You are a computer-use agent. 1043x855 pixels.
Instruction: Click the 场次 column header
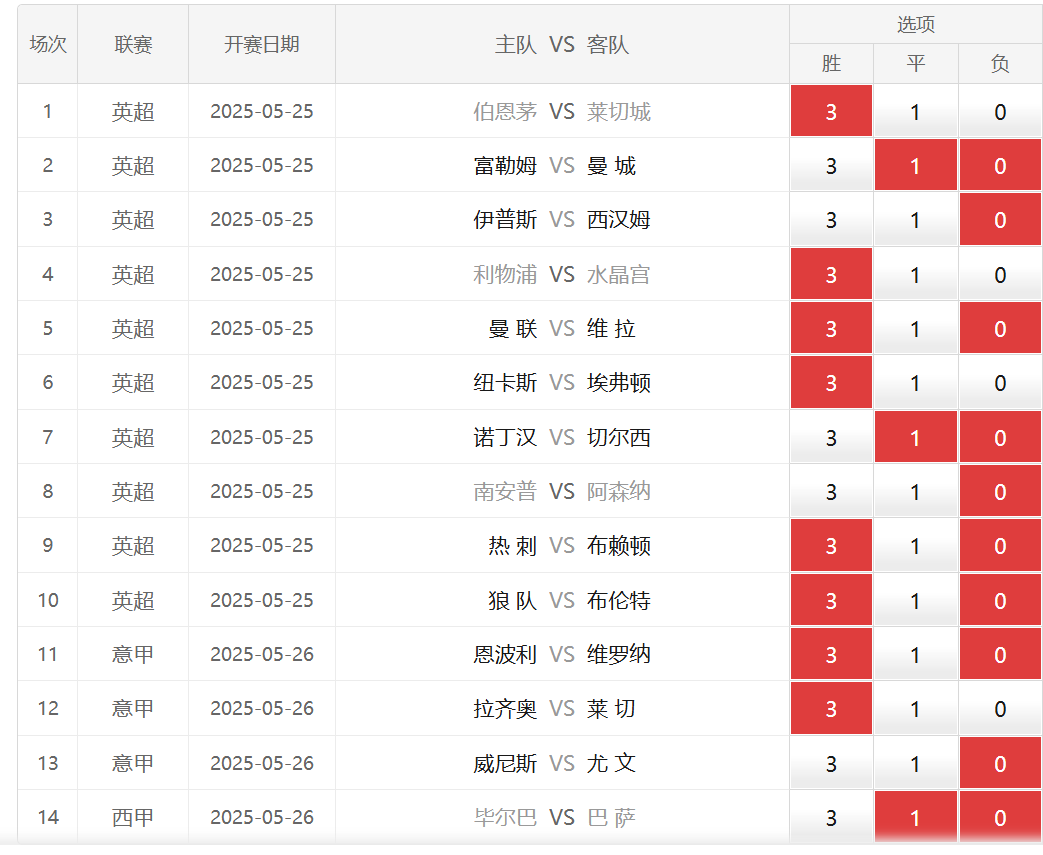point(48,44)
